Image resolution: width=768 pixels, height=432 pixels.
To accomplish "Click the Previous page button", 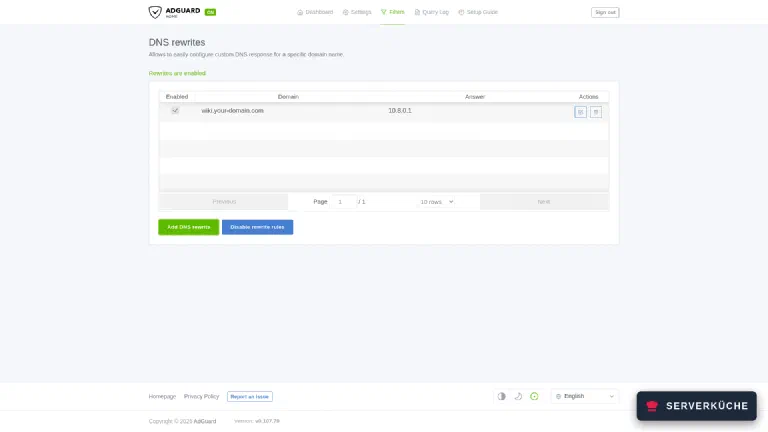I will 224,202.
